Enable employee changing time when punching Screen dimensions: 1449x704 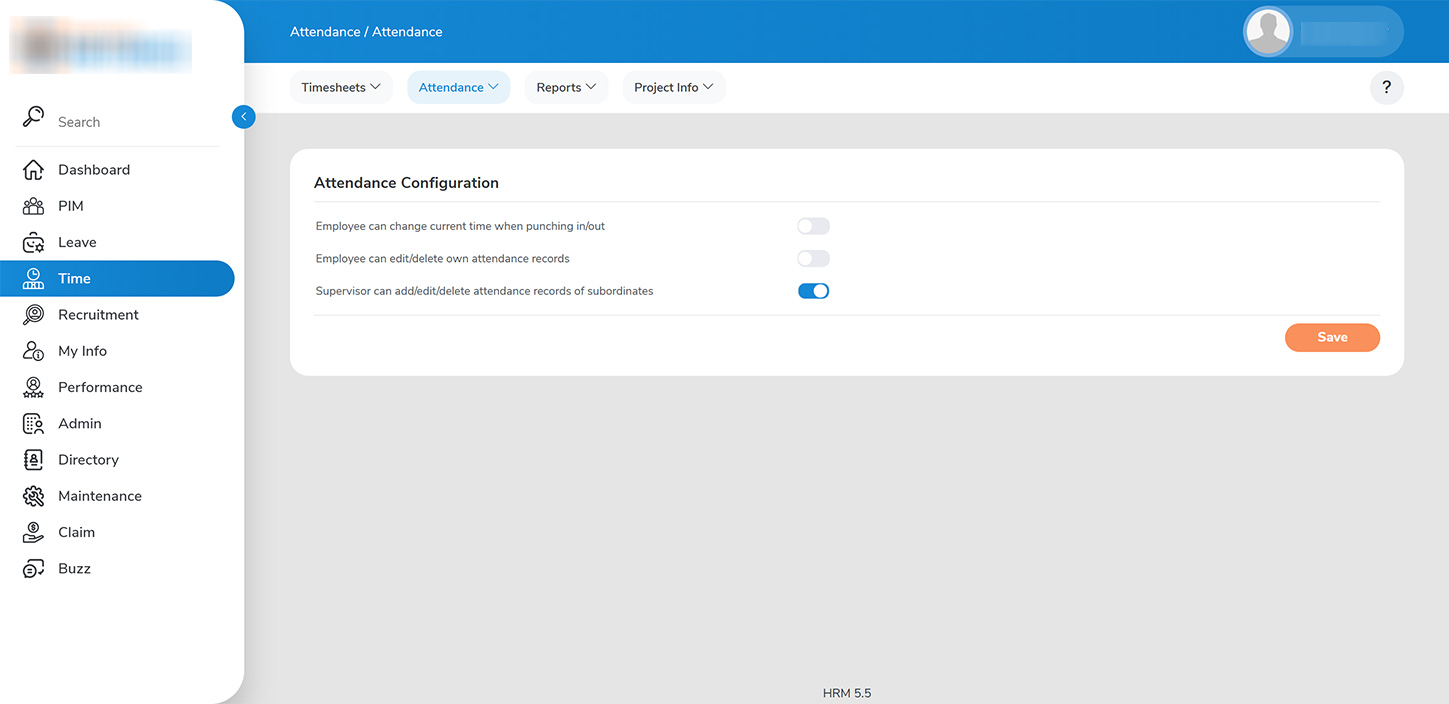[x=813, y=227]
